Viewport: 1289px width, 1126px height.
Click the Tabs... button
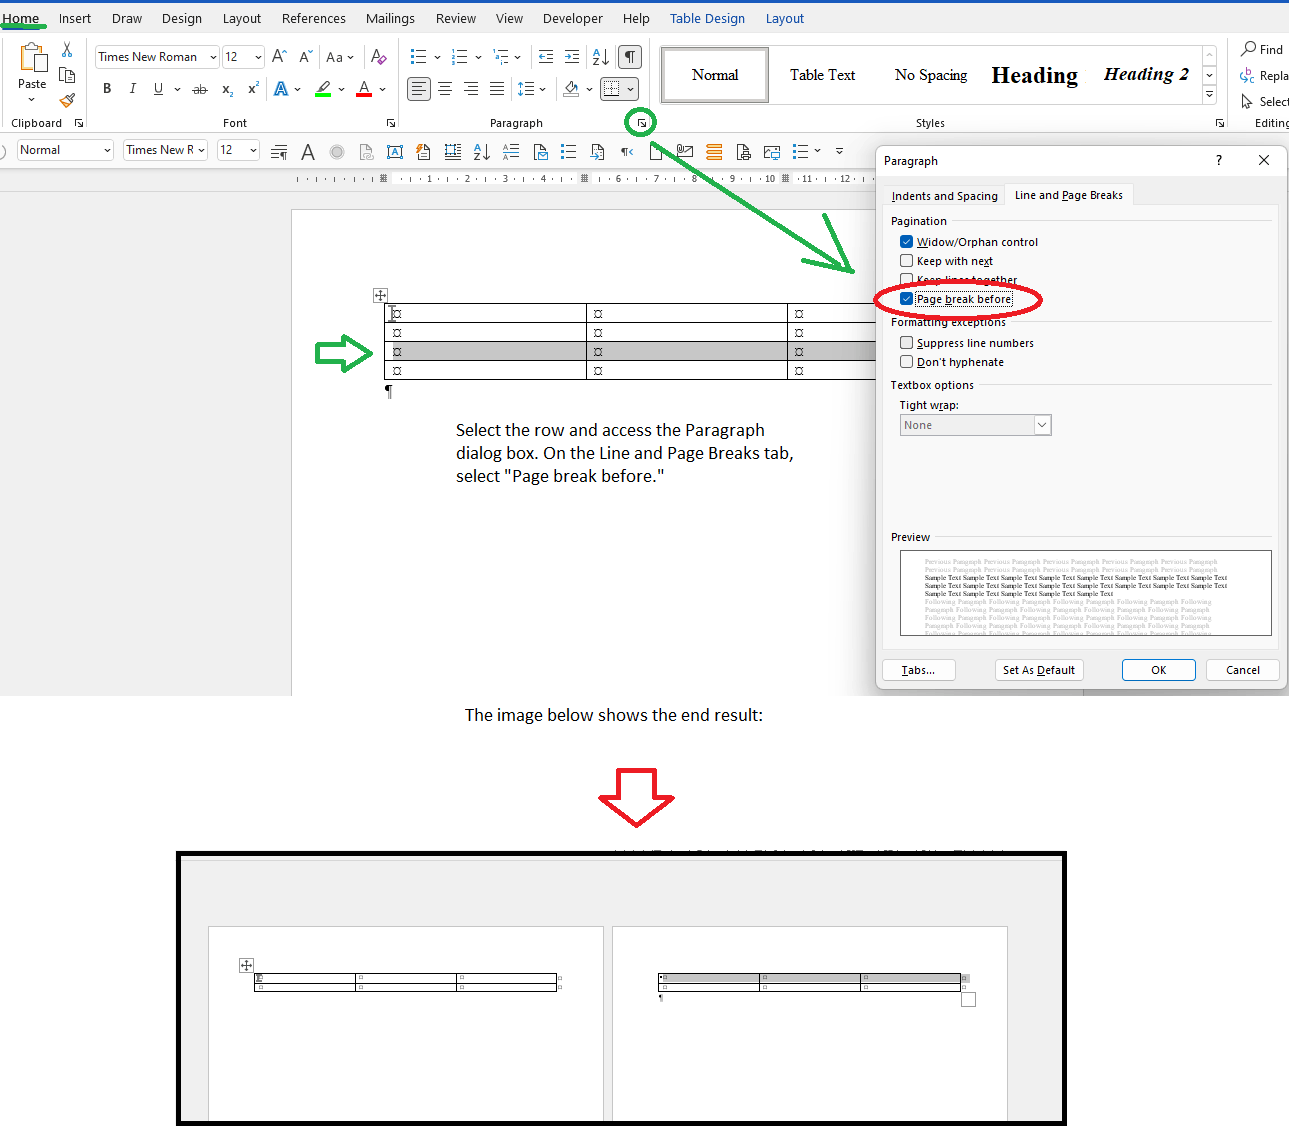coord(919,670)
